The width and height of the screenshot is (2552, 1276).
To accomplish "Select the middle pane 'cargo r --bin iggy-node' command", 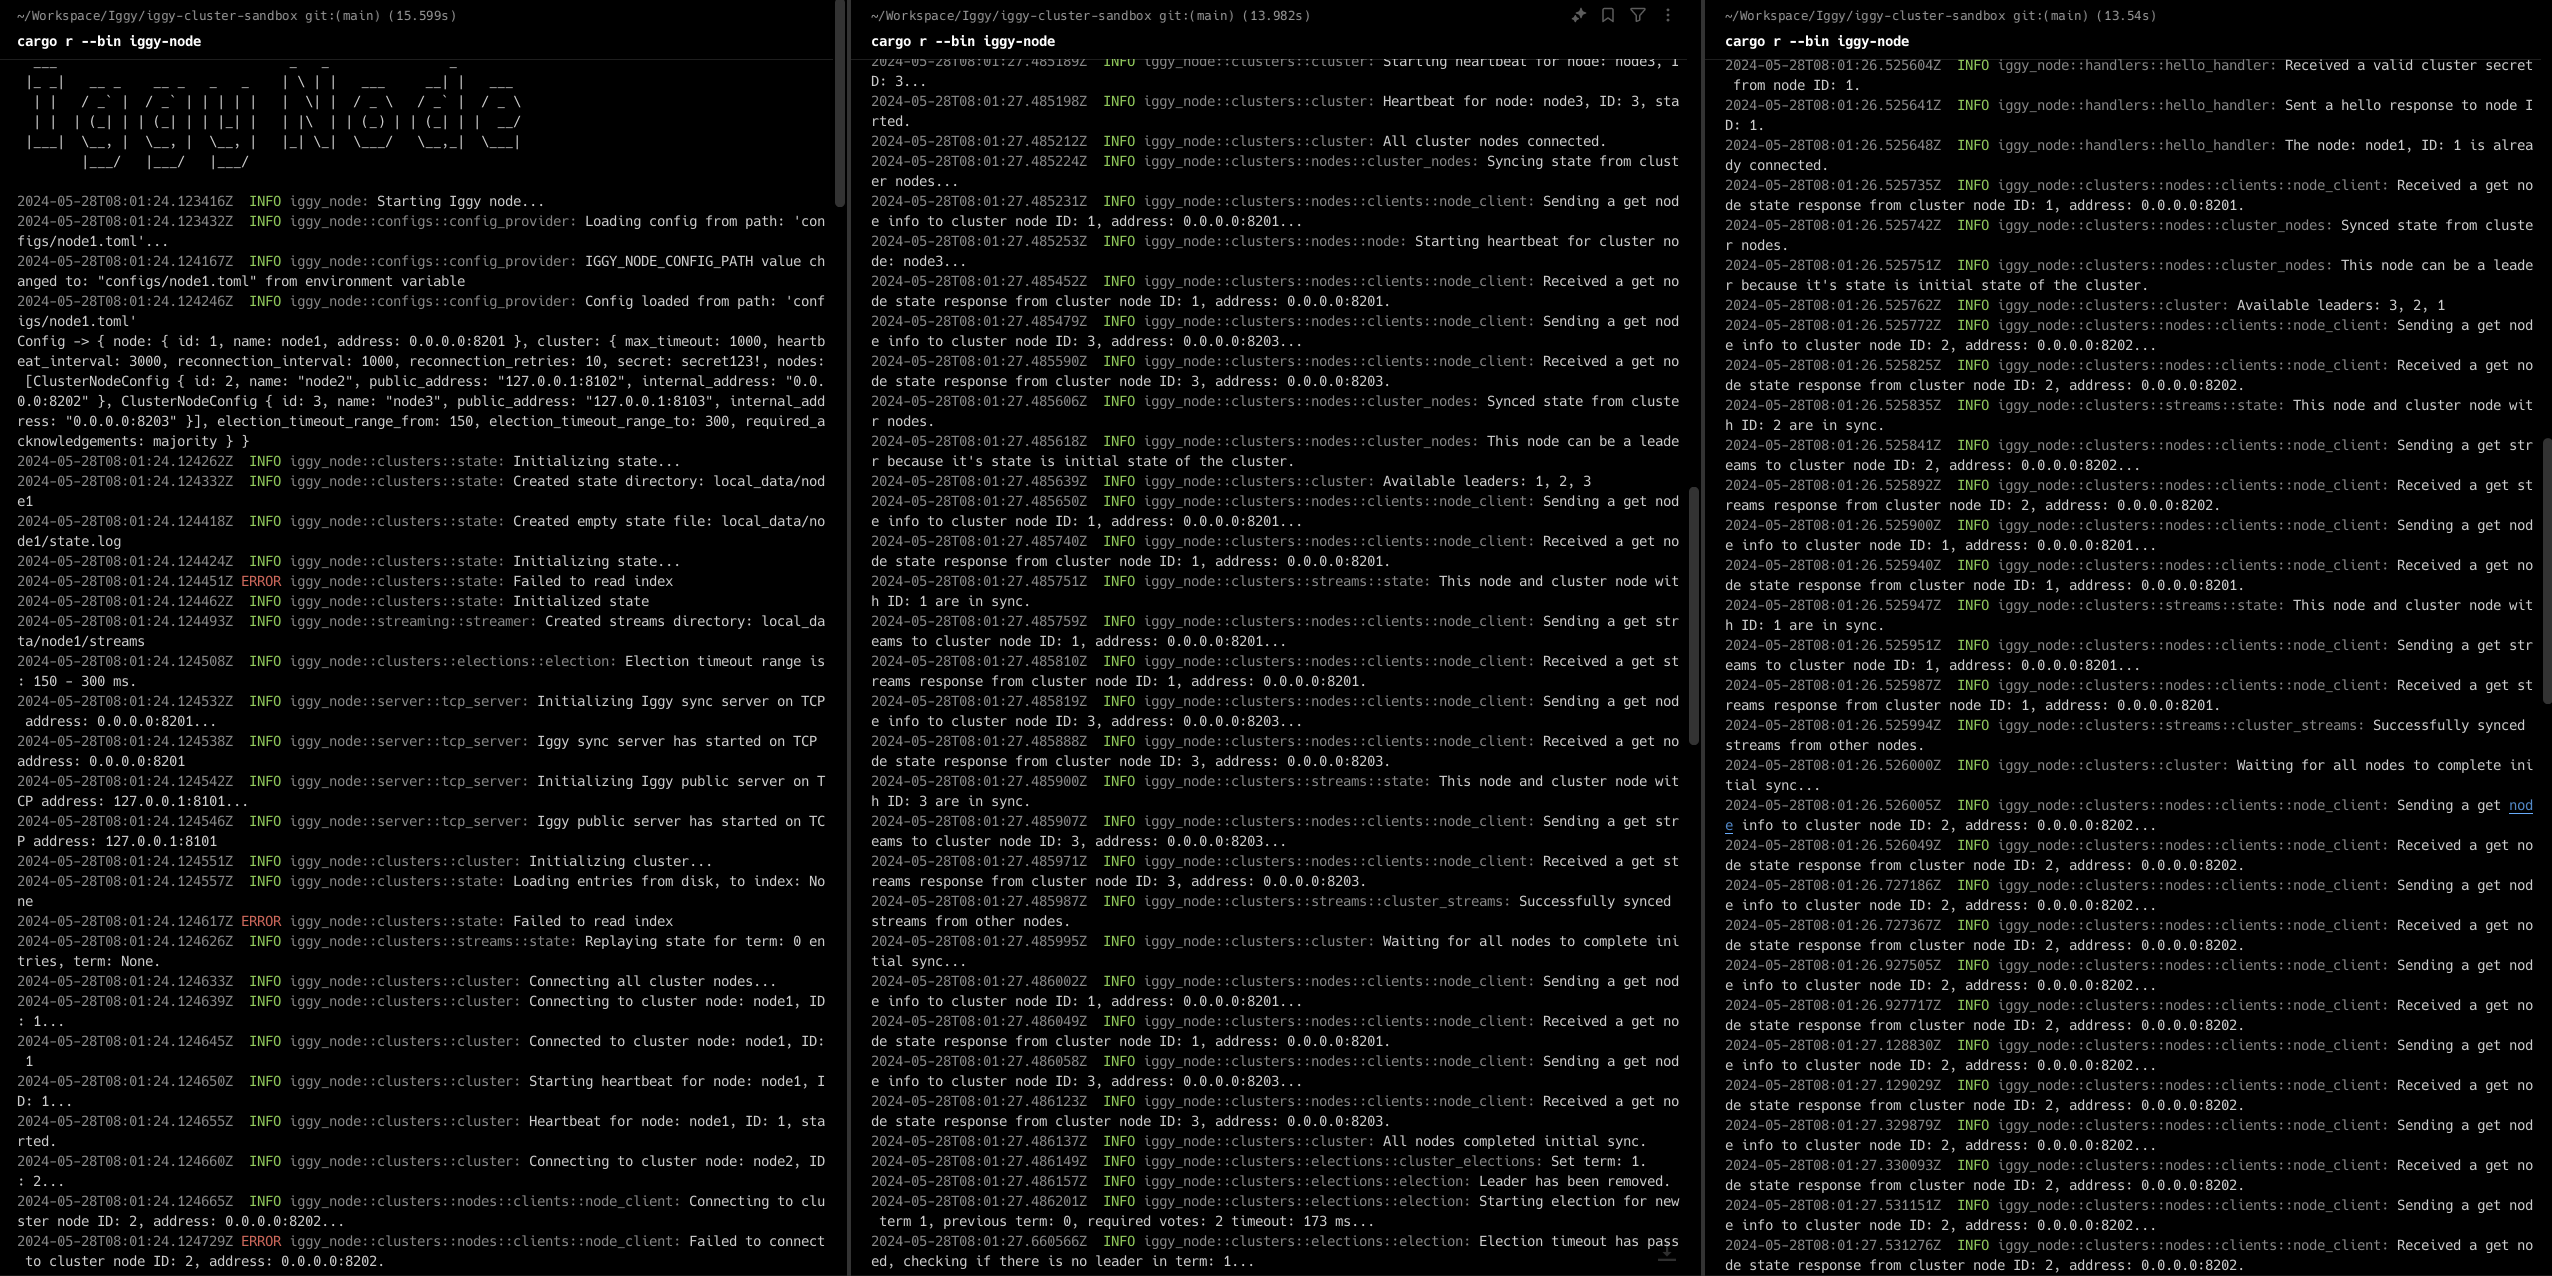I will [x=963, y=42].
